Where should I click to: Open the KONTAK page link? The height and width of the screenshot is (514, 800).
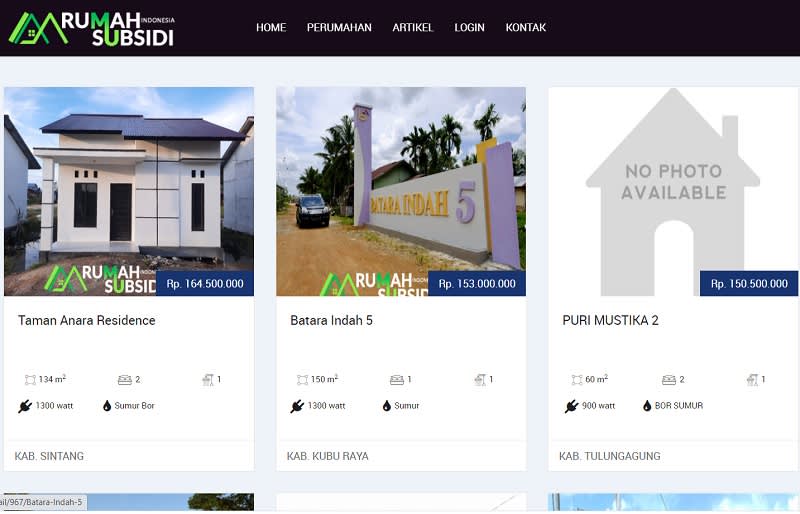pos(526,28)
